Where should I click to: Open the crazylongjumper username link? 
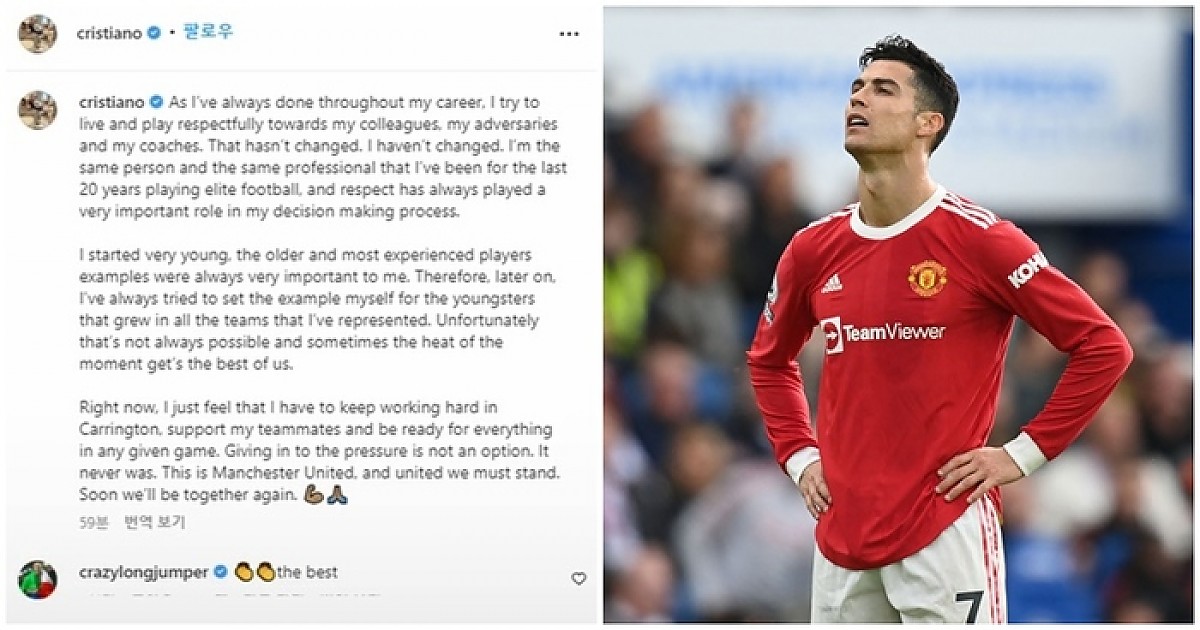point(143,573)
